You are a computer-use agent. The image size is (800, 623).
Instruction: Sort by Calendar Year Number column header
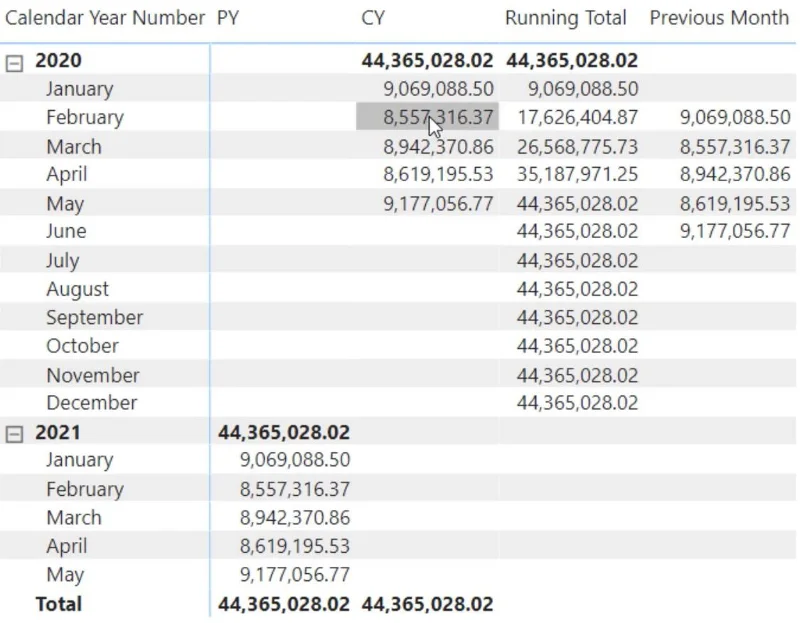click(105, 18)
